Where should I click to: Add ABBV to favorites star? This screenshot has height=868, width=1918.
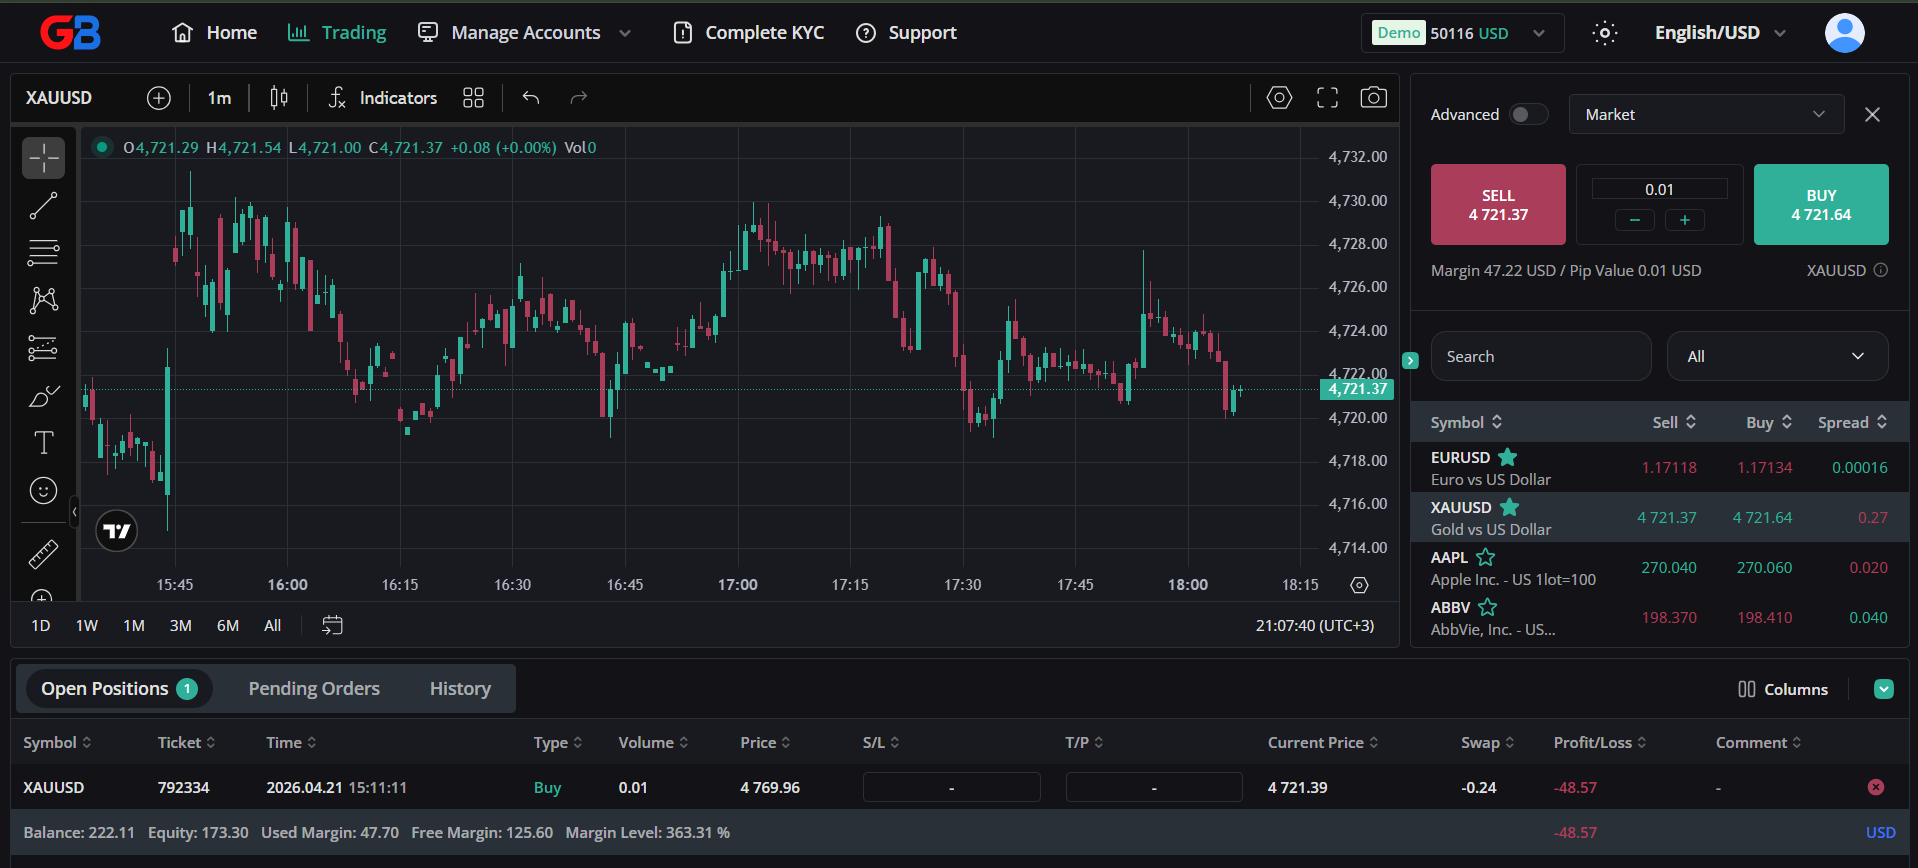click(1488, 607)
